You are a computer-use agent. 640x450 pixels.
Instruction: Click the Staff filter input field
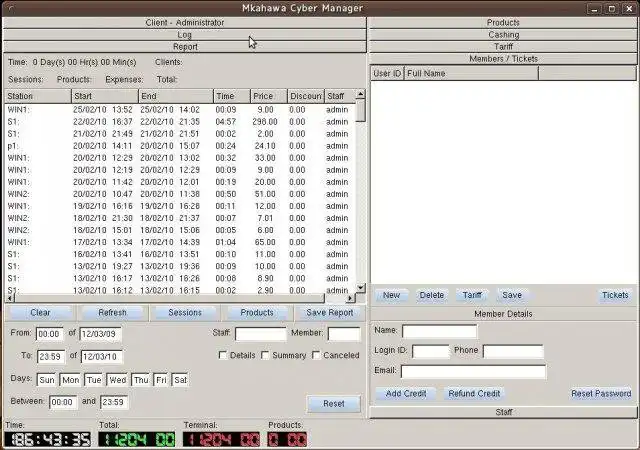(261, 334)
